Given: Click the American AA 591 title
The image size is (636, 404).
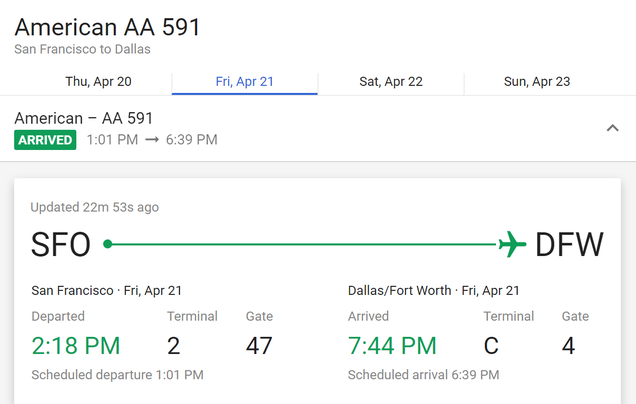Looking at the screenshot, I should (107, 27).
